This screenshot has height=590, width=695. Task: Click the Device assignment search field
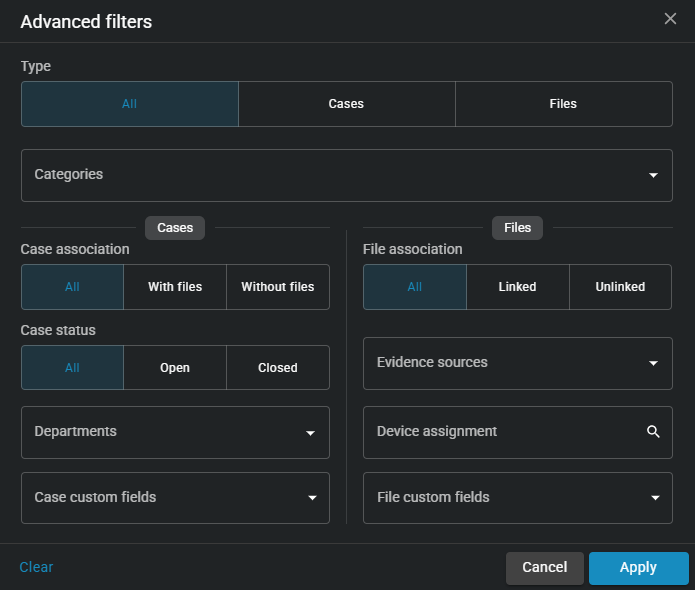[x=500, y=432]
